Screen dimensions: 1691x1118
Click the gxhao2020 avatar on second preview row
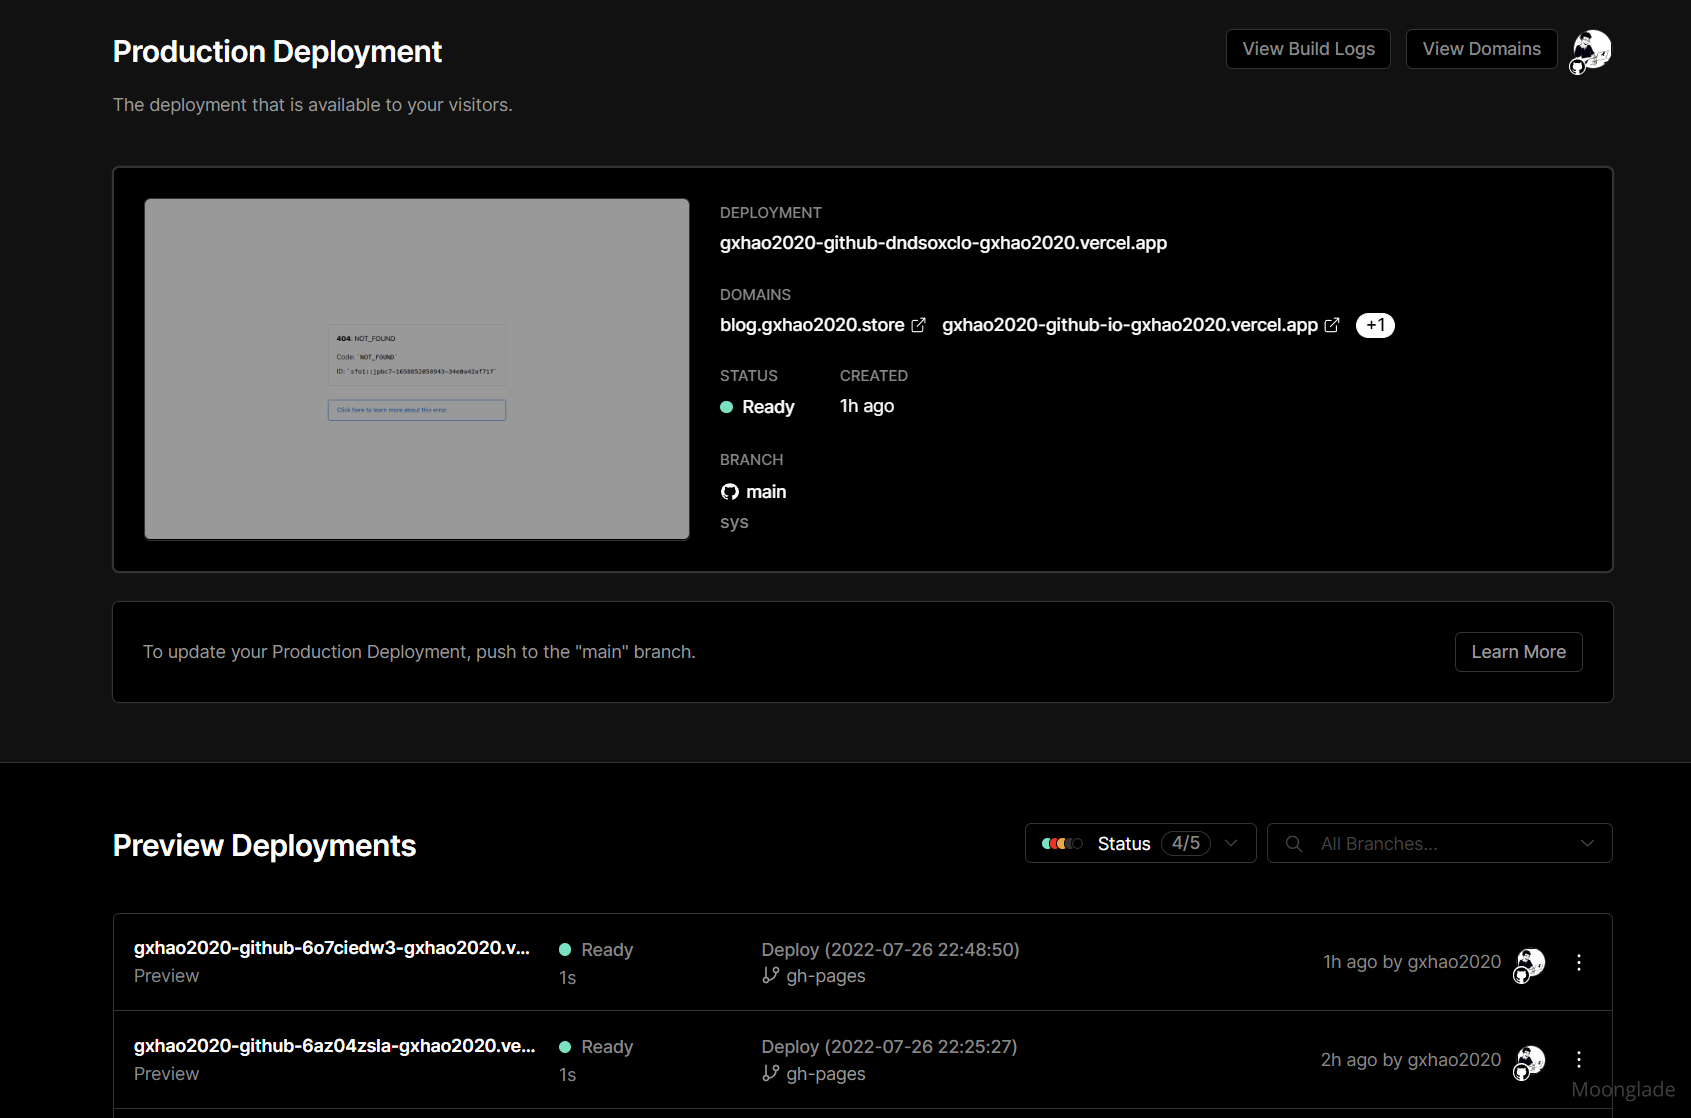(x=1530, y=1060)
